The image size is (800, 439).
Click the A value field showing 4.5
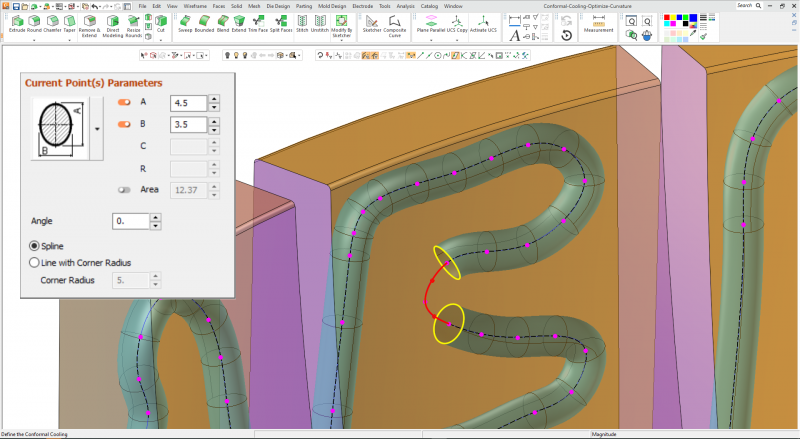pyautogui.click(x=188, y=103)
